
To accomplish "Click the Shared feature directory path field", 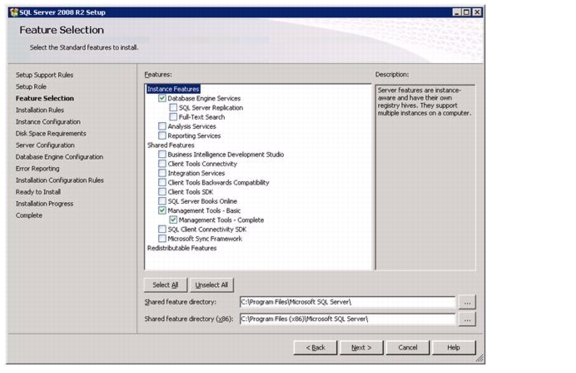I will click(348, 302).
